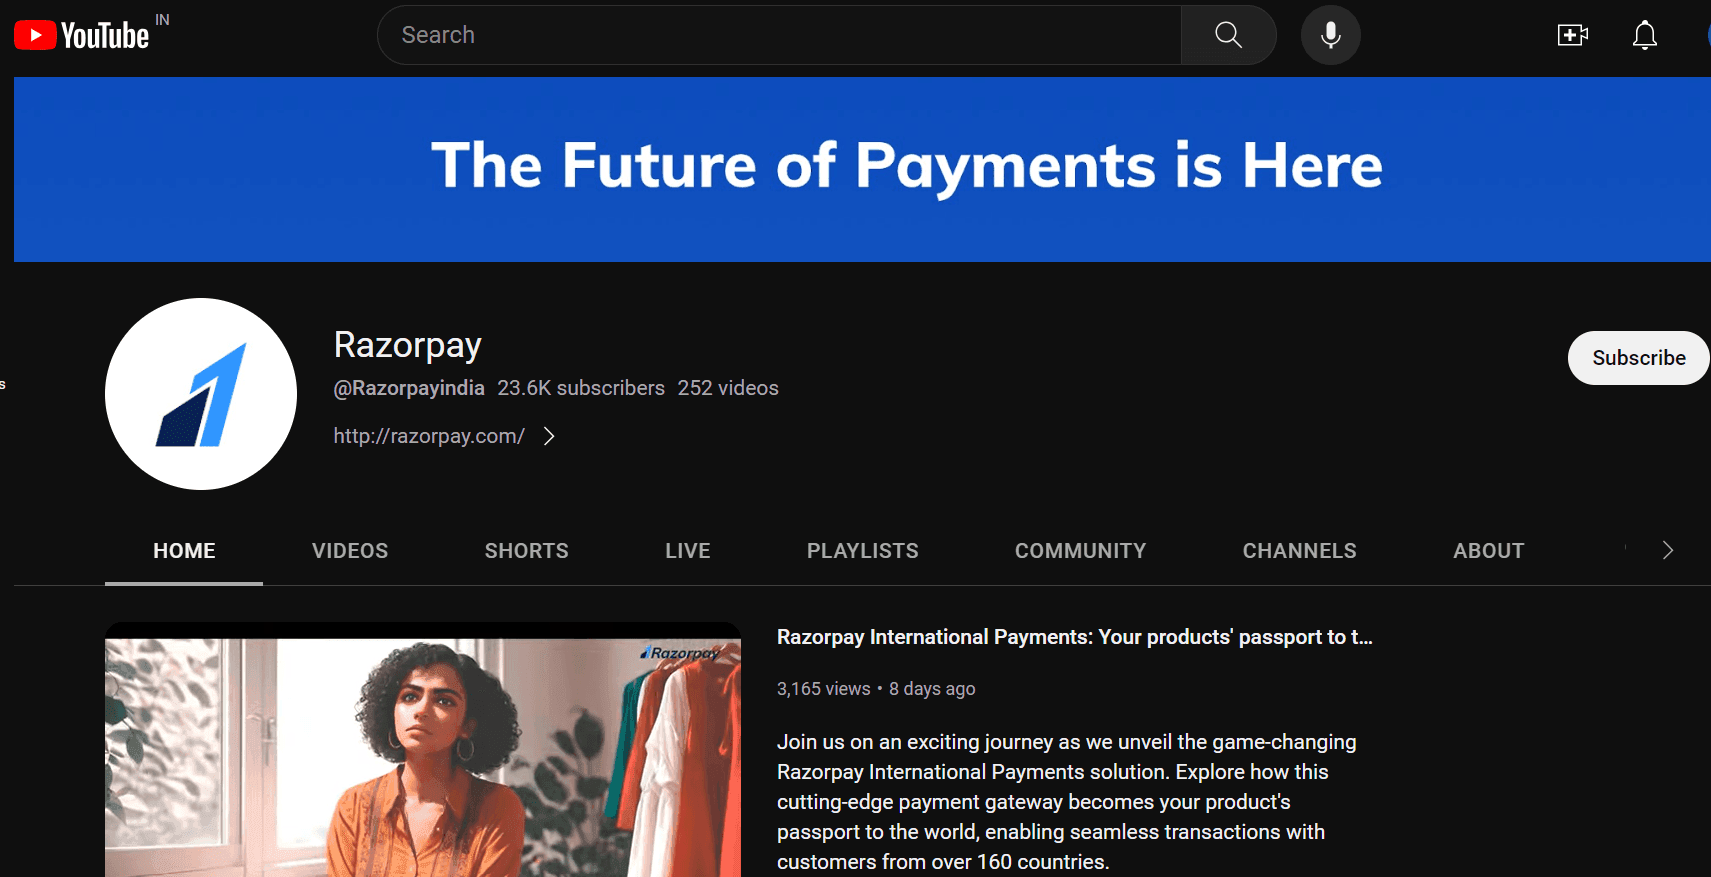Click the YouTube logo to go home
Screen dimensions: 1711x877
click(82, 35)
